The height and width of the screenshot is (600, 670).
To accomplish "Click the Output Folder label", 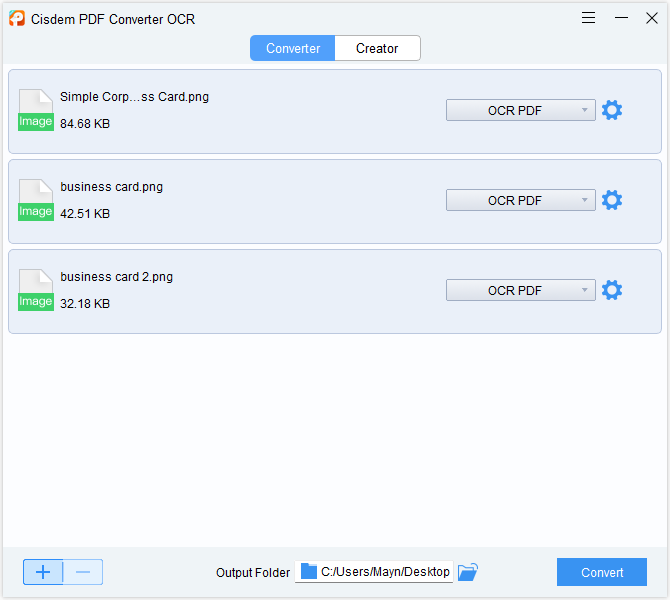I will tap(253, 573).
